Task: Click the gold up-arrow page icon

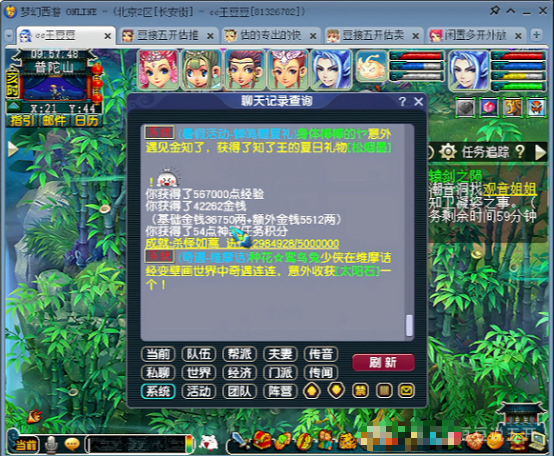Action: click(312, 391)
